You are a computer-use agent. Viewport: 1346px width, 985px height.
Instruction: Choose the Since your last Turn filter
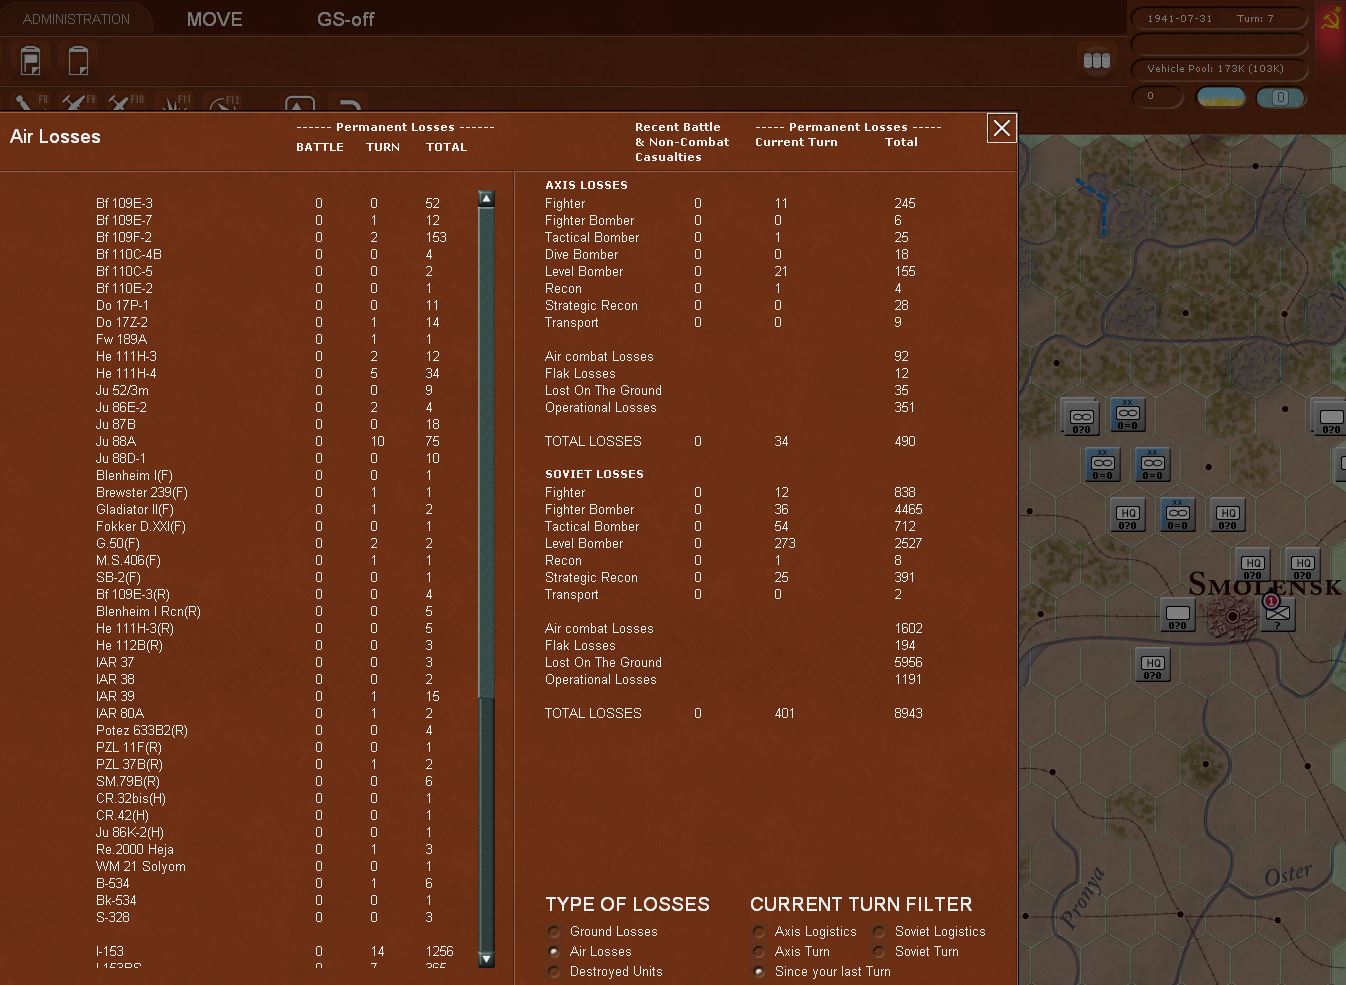822,971
